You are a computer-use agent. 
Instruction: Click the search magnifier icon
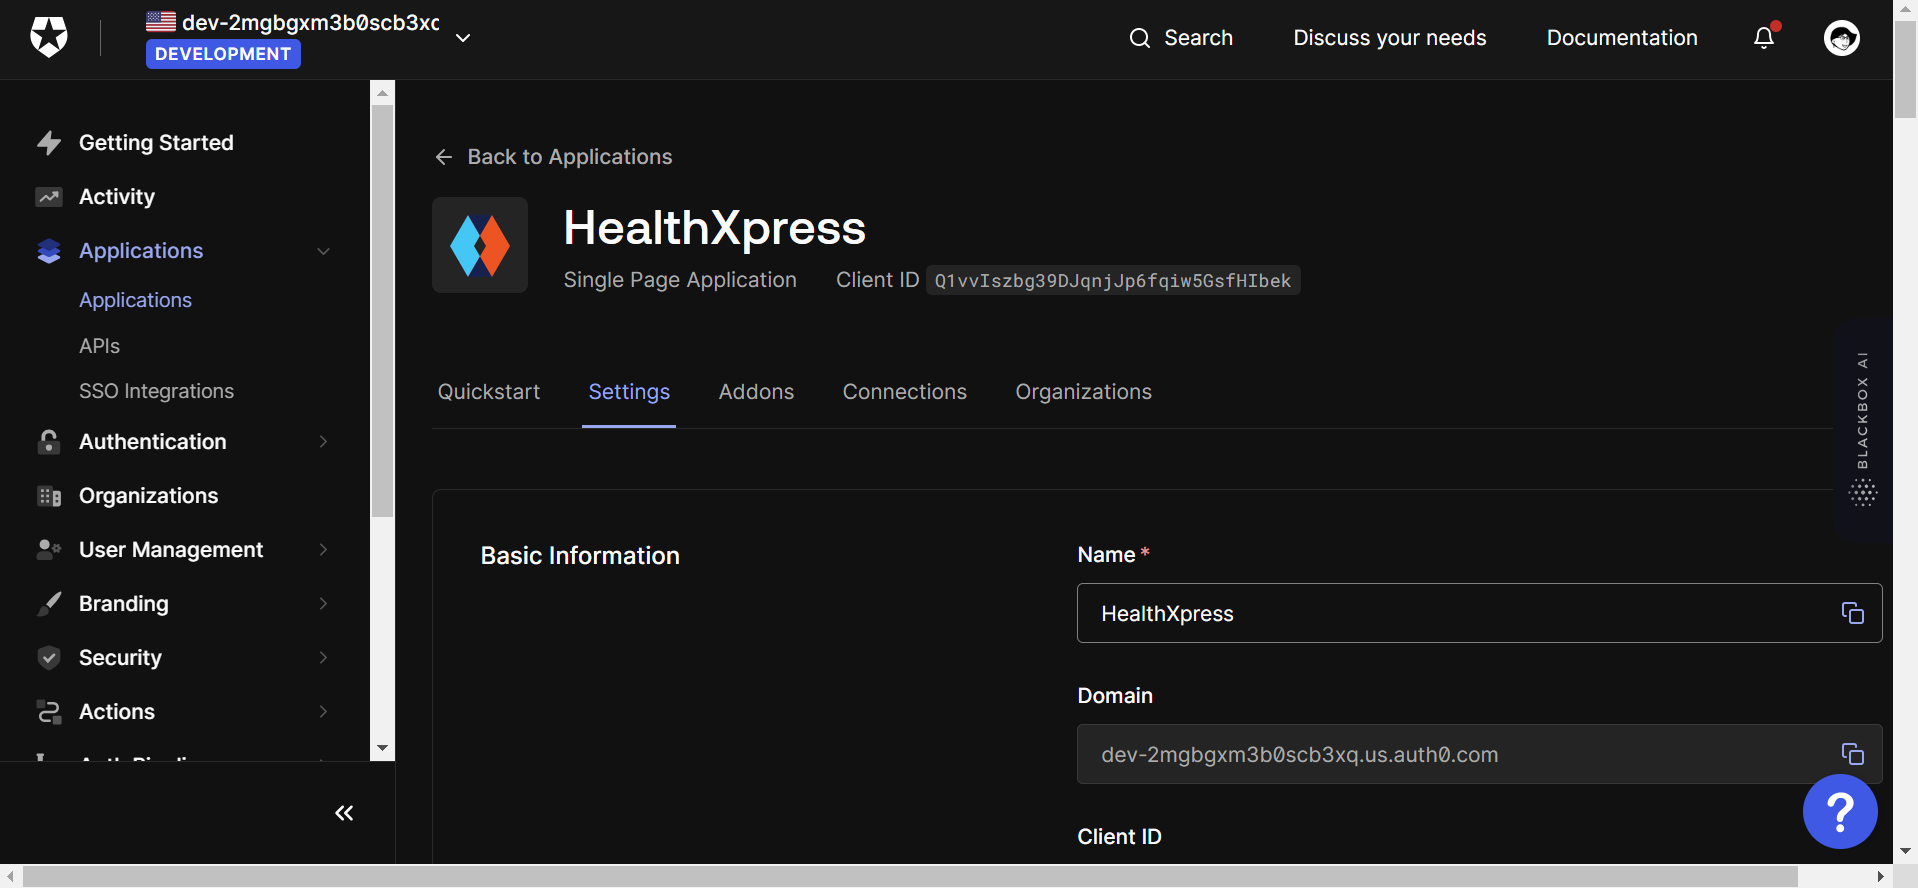pyautogui.click(x=1140, y=38)
